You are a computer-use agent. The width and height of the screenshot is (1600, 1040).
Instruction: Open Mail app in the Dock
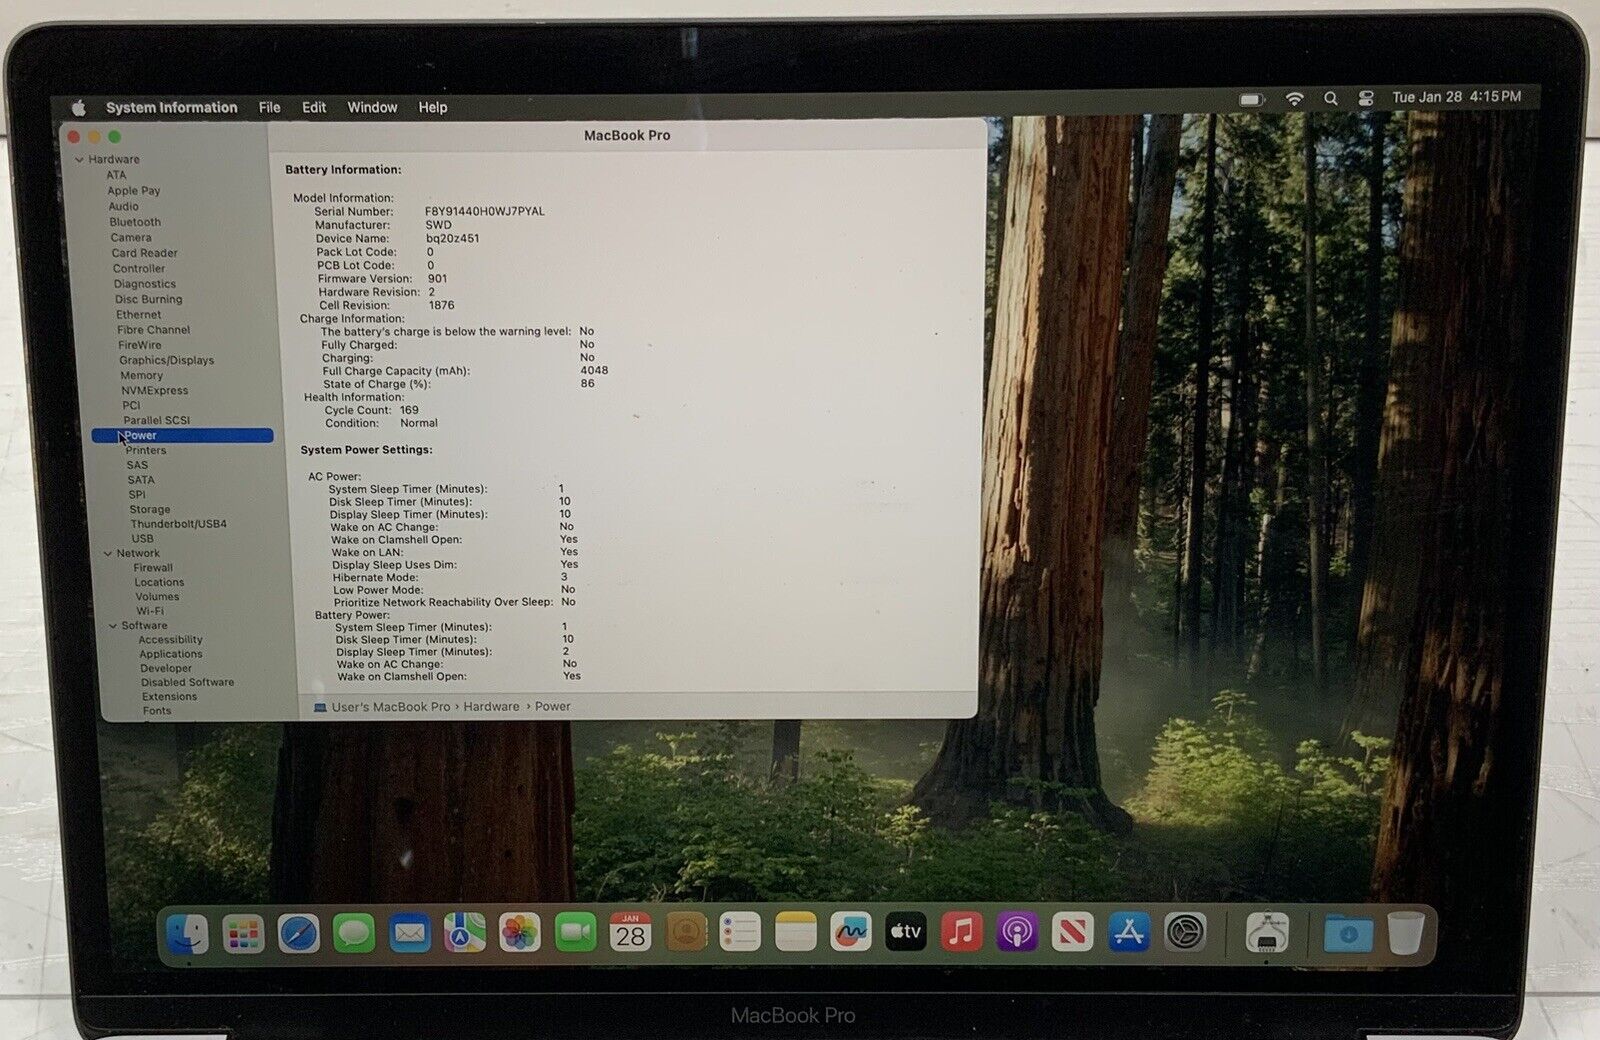(x=409, y=934)
